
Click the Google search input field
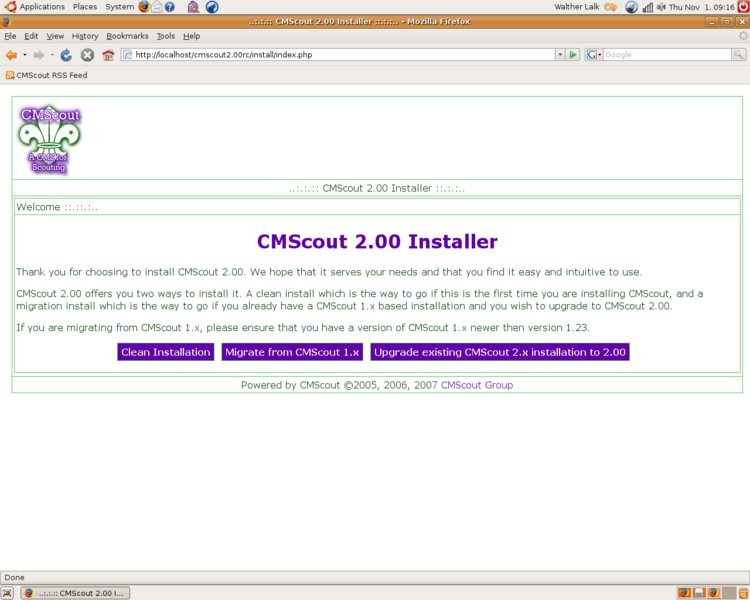pyautogui.click(x=667, y=55)
